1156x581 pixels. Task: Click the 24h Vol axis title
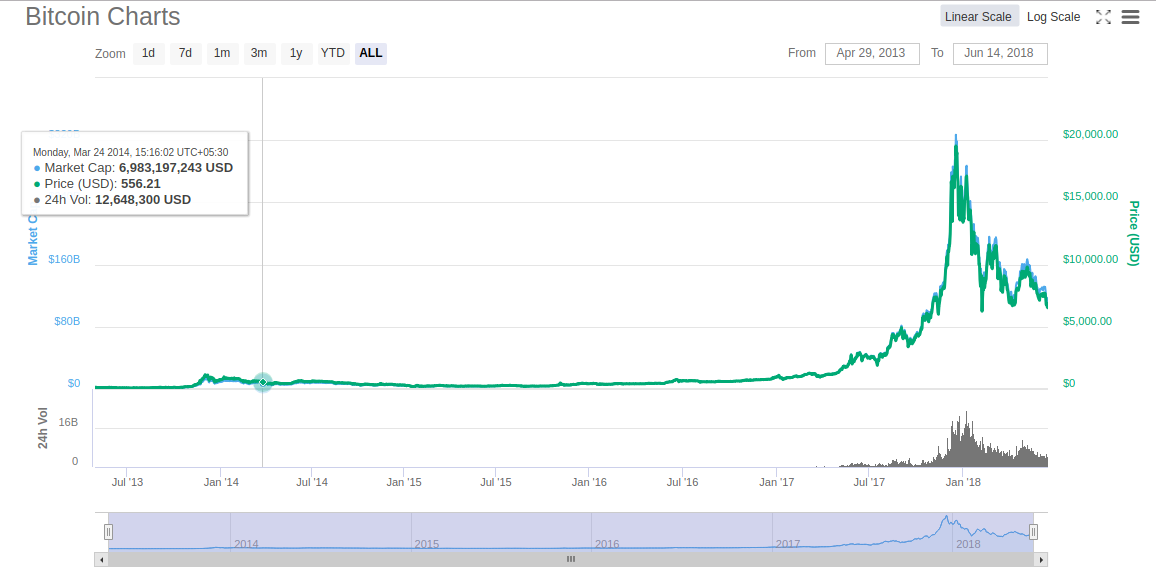click(43, 428)
